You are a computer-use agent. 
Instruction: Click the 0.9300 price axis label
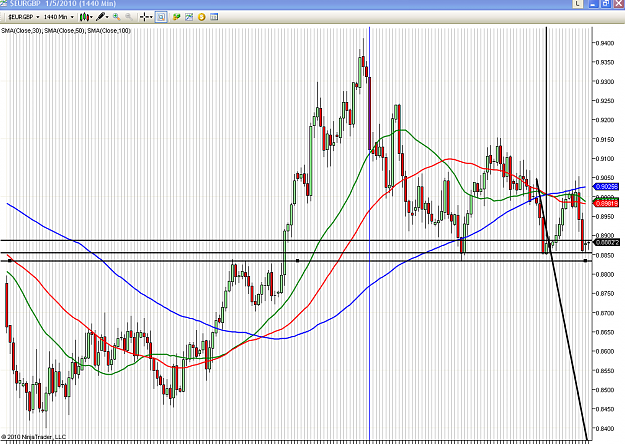(x=605, y=82)
